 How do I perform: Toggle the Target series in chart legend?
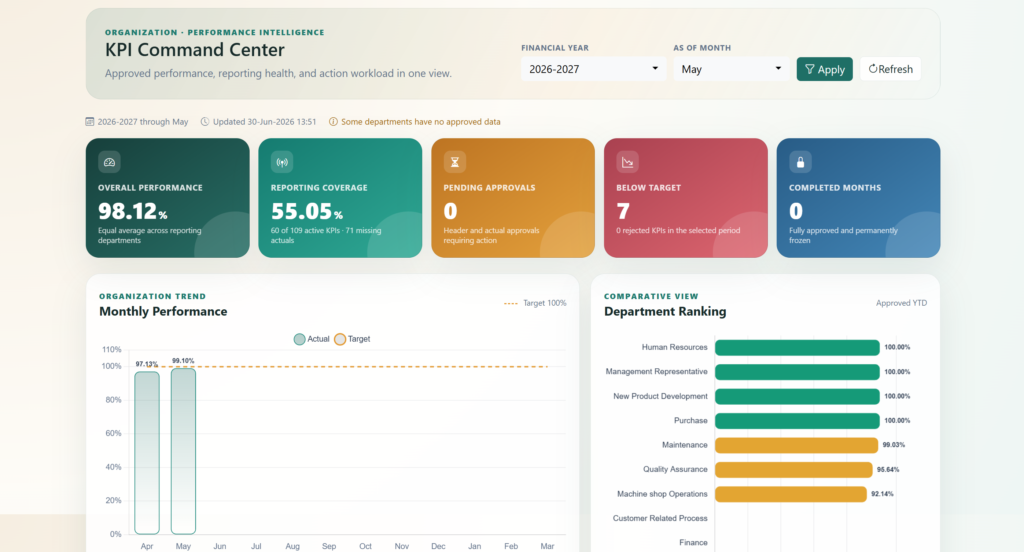pos(352,339)
